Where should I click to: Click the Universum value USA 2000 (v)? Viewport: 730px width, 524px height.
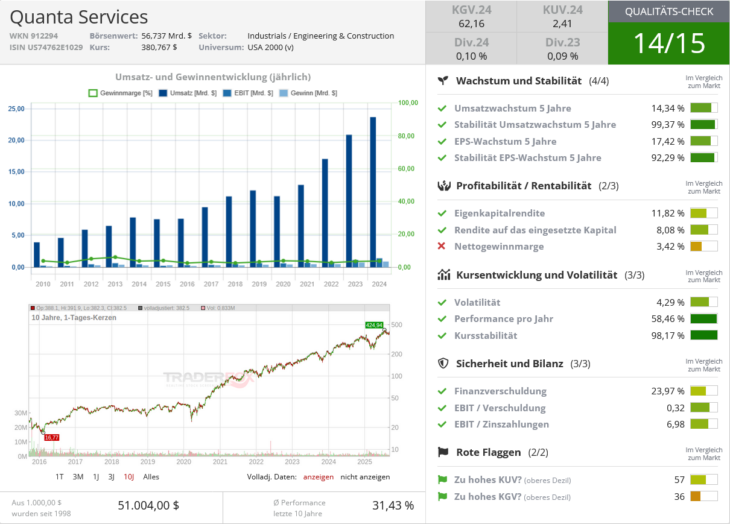pos(270,47)
